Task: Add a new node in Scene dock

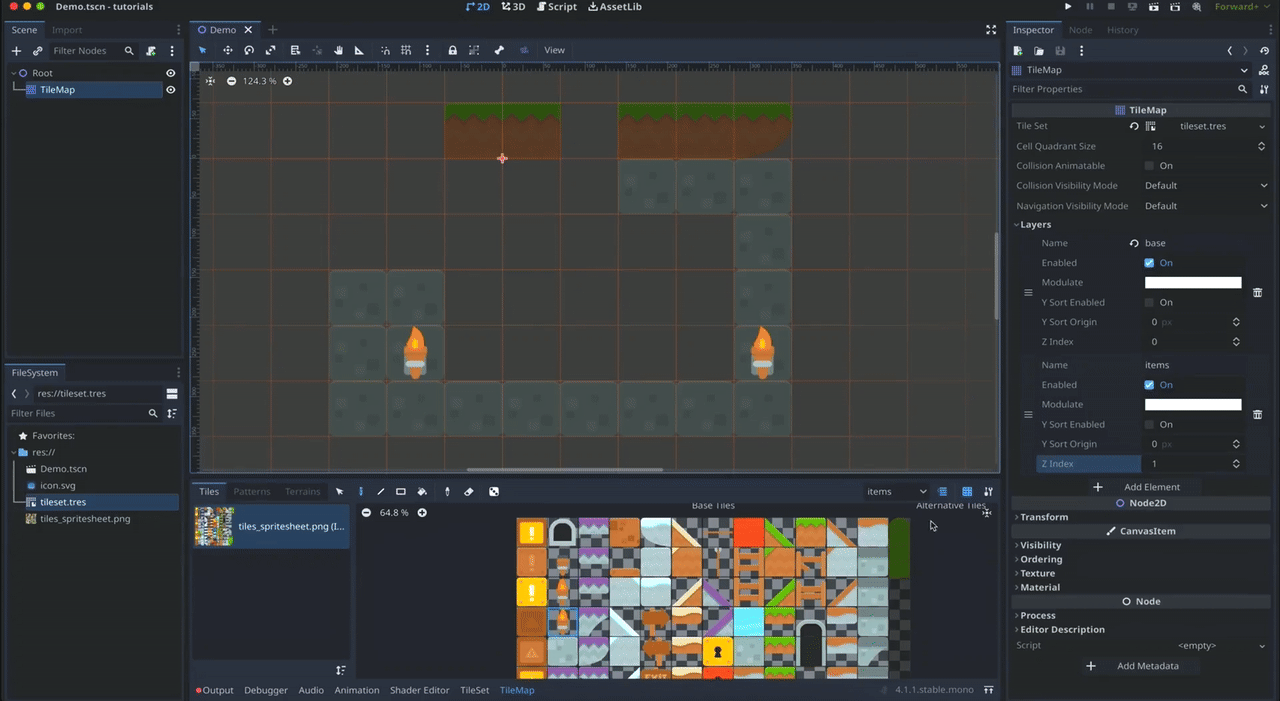Action: 16,50
